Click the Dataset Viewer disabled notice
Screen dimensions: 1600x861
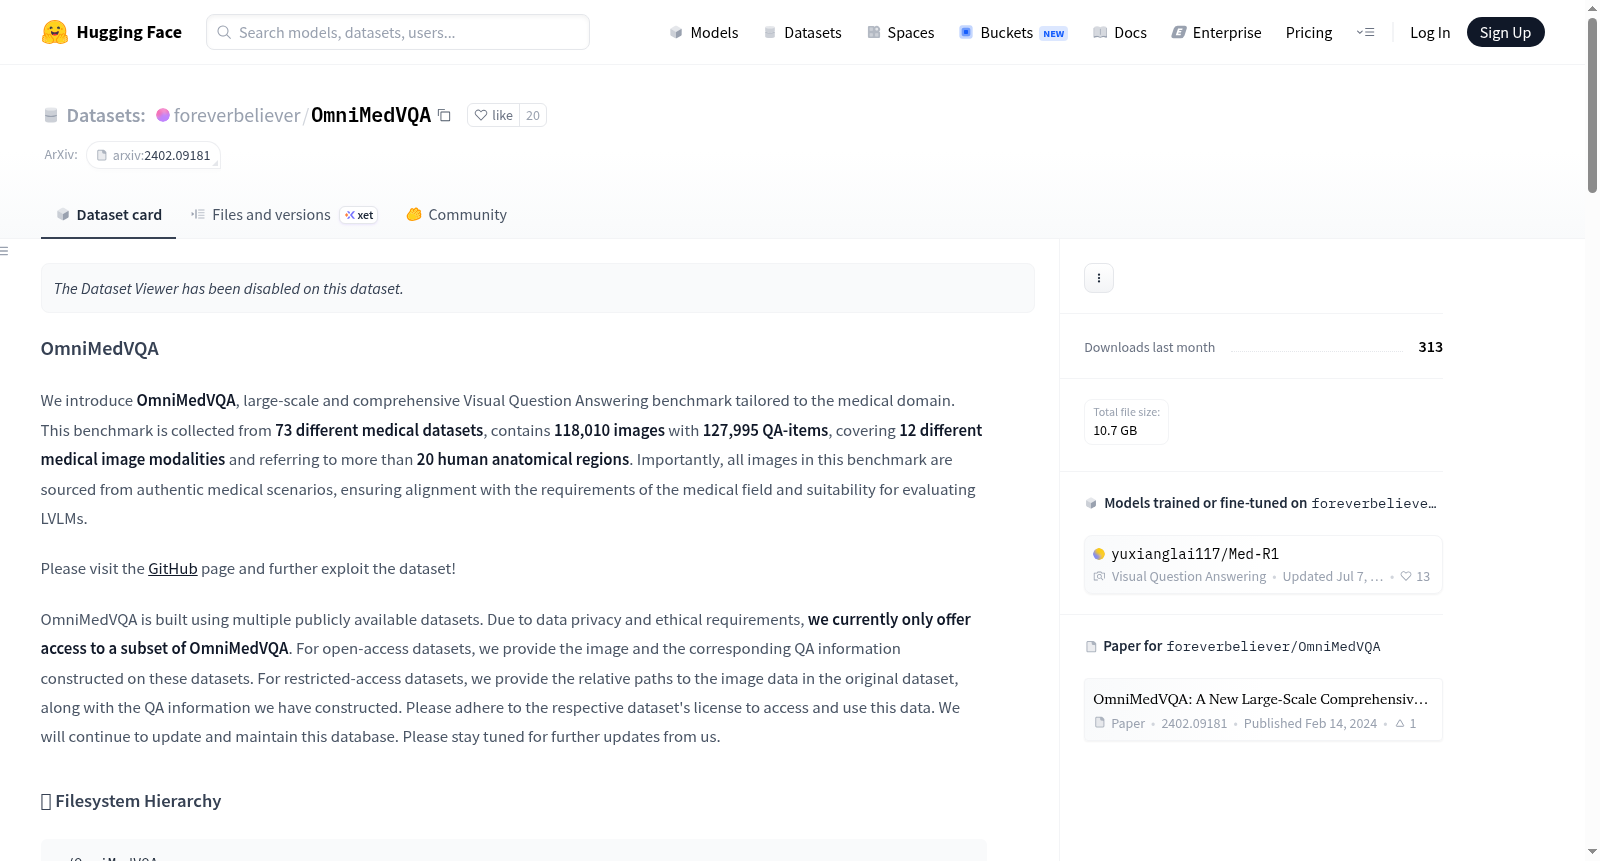[538, 288]
